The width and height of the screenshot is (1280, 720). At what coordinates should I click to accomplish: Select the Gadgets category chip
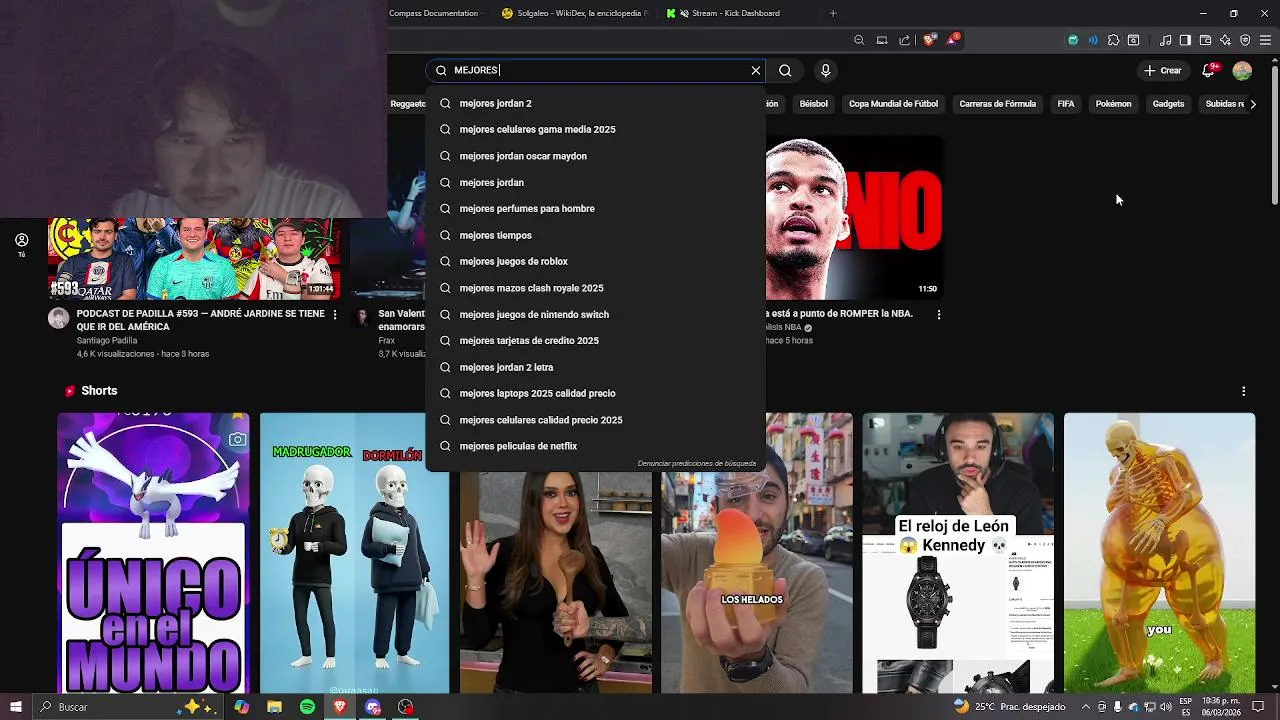(x=1168, y=104)
